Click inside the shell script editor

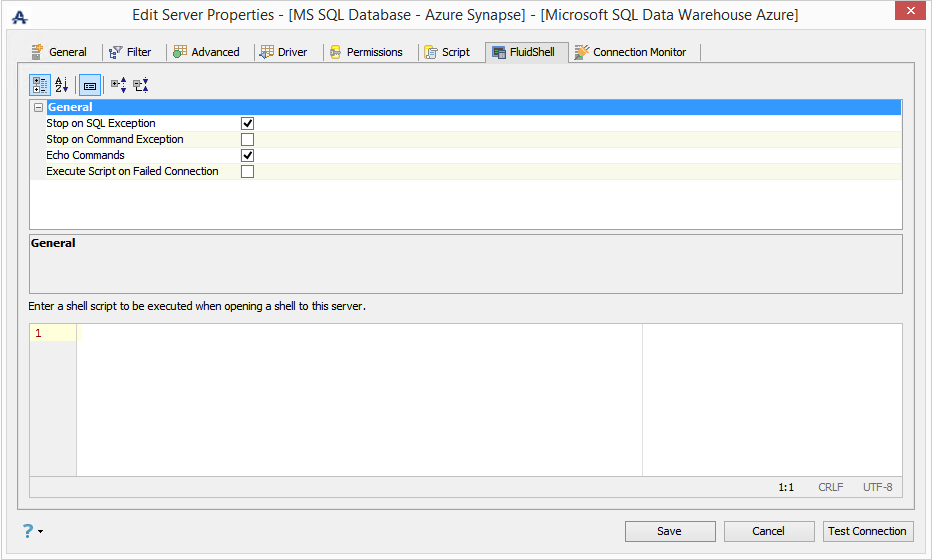click(x=360, y=400)
